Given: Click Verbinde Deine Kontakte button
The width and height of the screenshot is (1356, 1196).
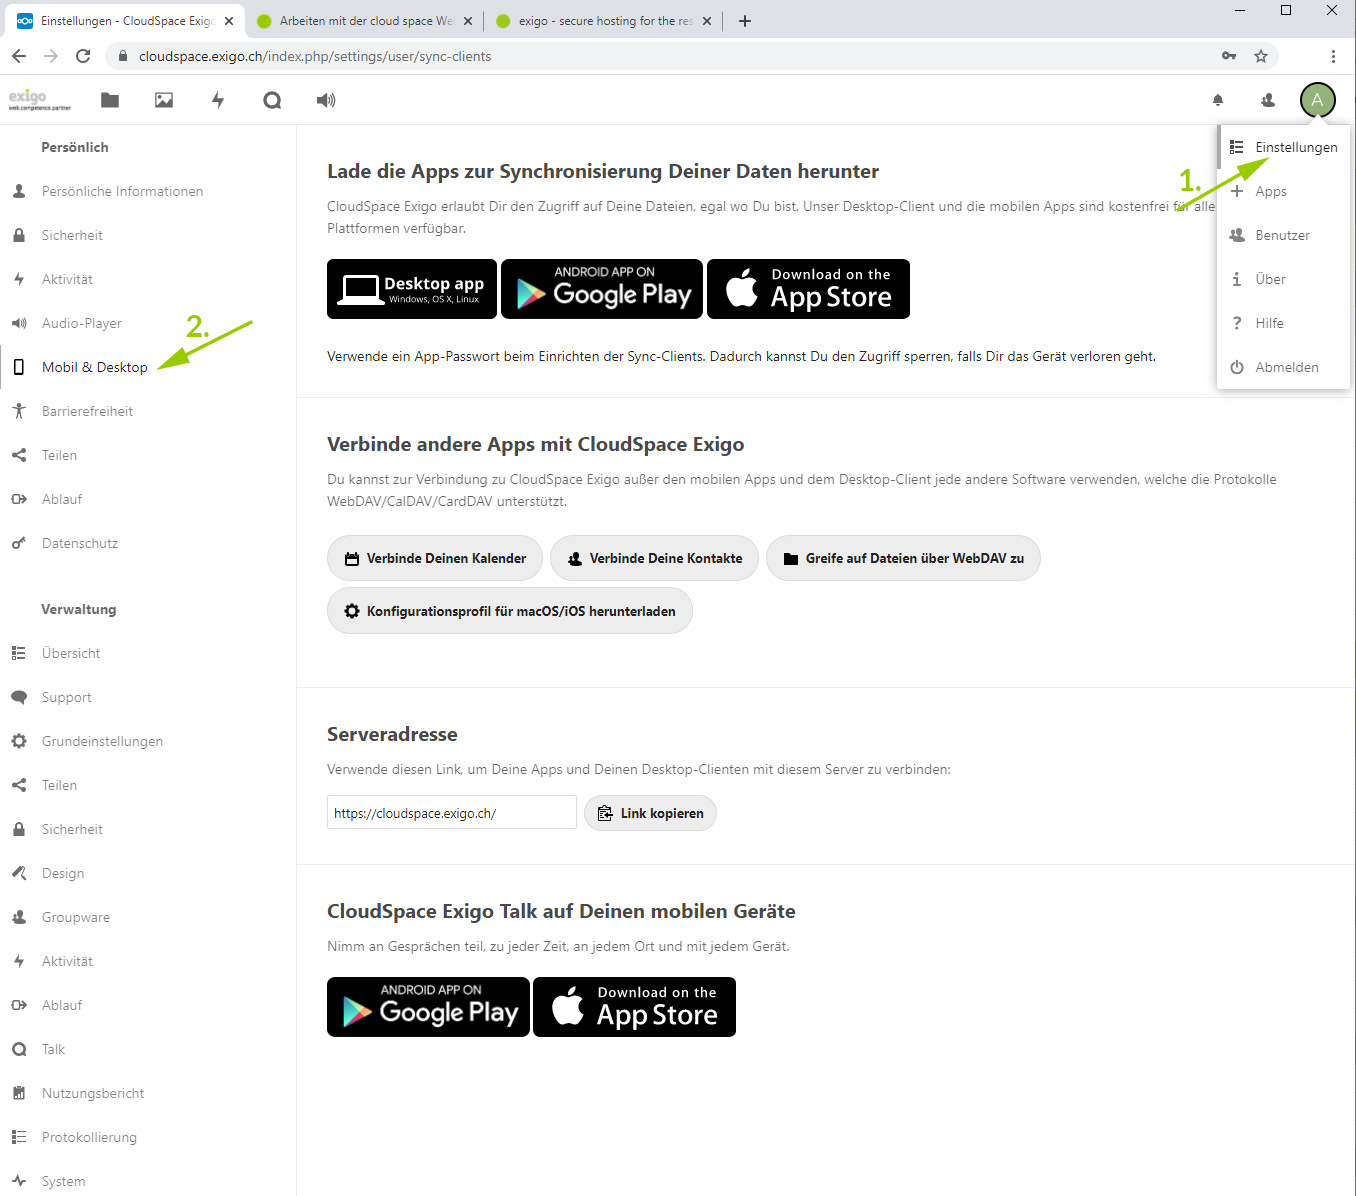Looking at the screenshot, I should click(x=654, y=558).
